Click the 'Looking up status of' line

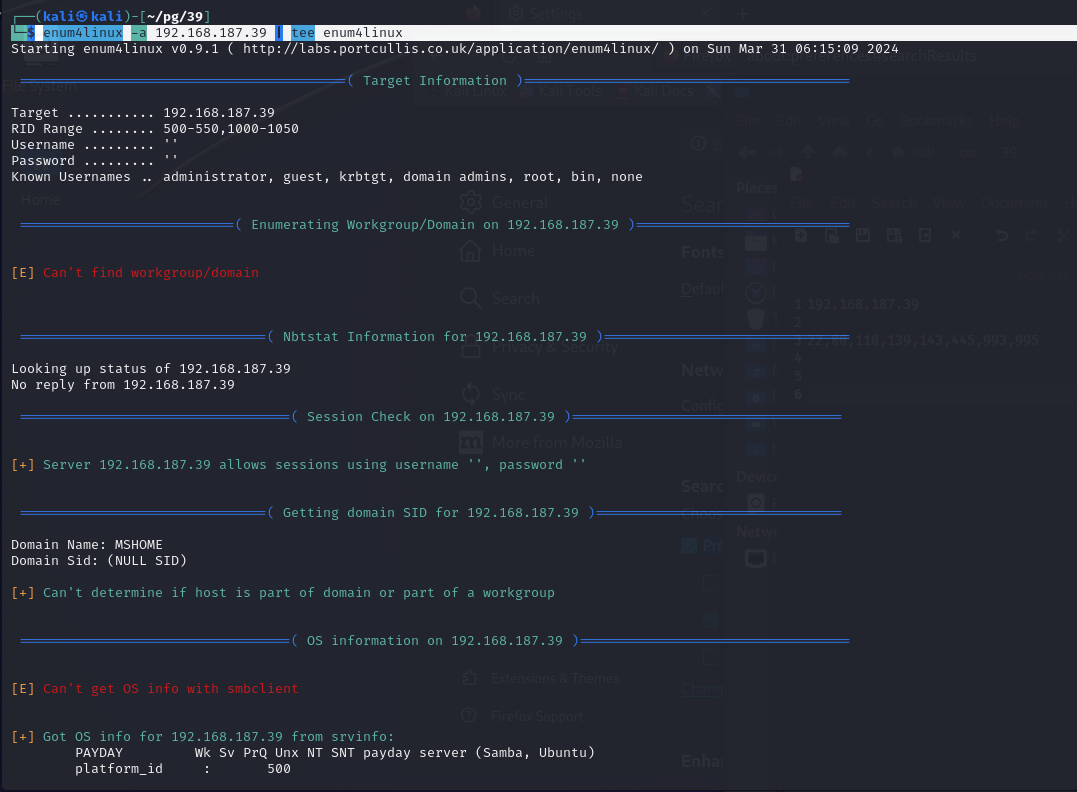point(151,369)
